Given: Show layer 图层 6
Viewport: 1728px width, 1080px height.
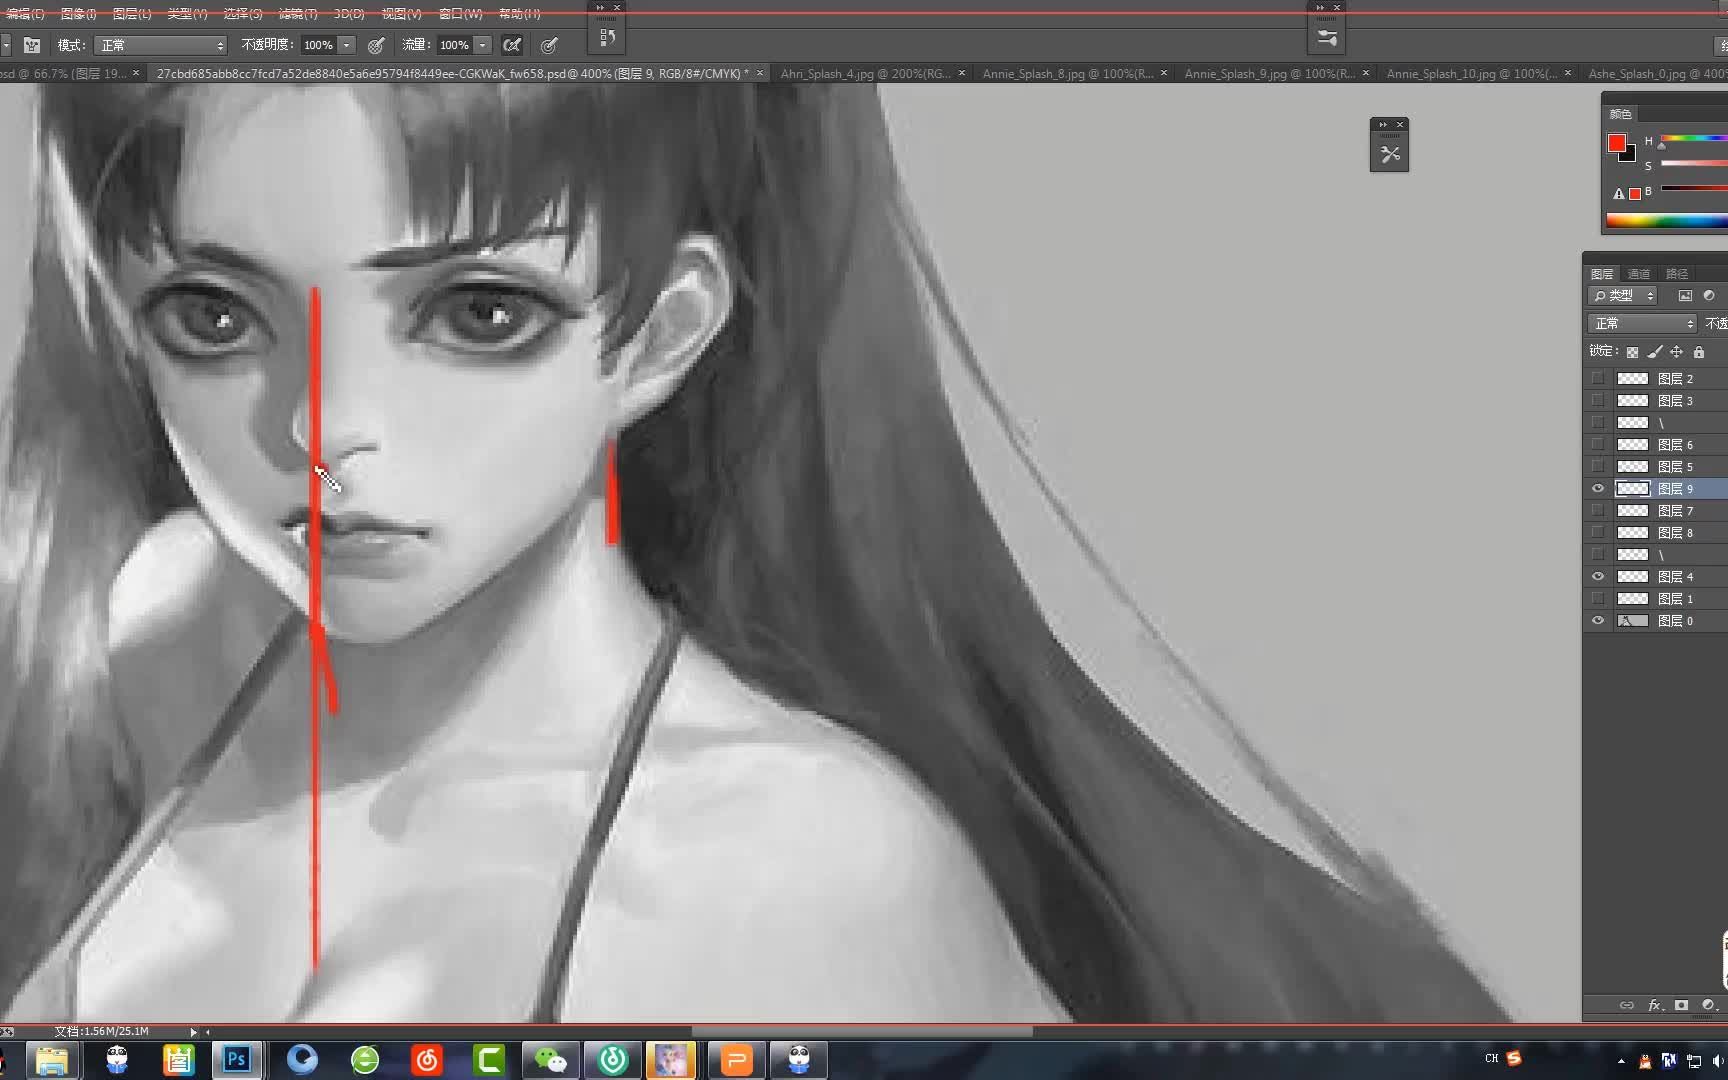Looking at the screenshot, I should pos(1598,445).
